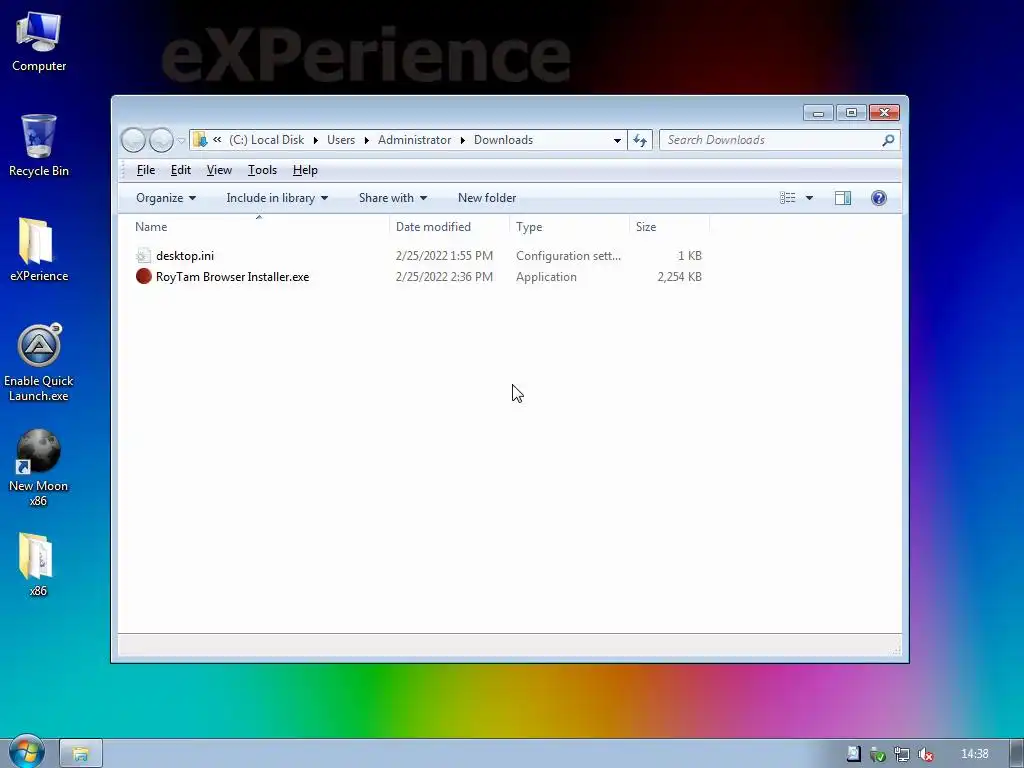Click the Downloads breadcrumb

[504, 140]
